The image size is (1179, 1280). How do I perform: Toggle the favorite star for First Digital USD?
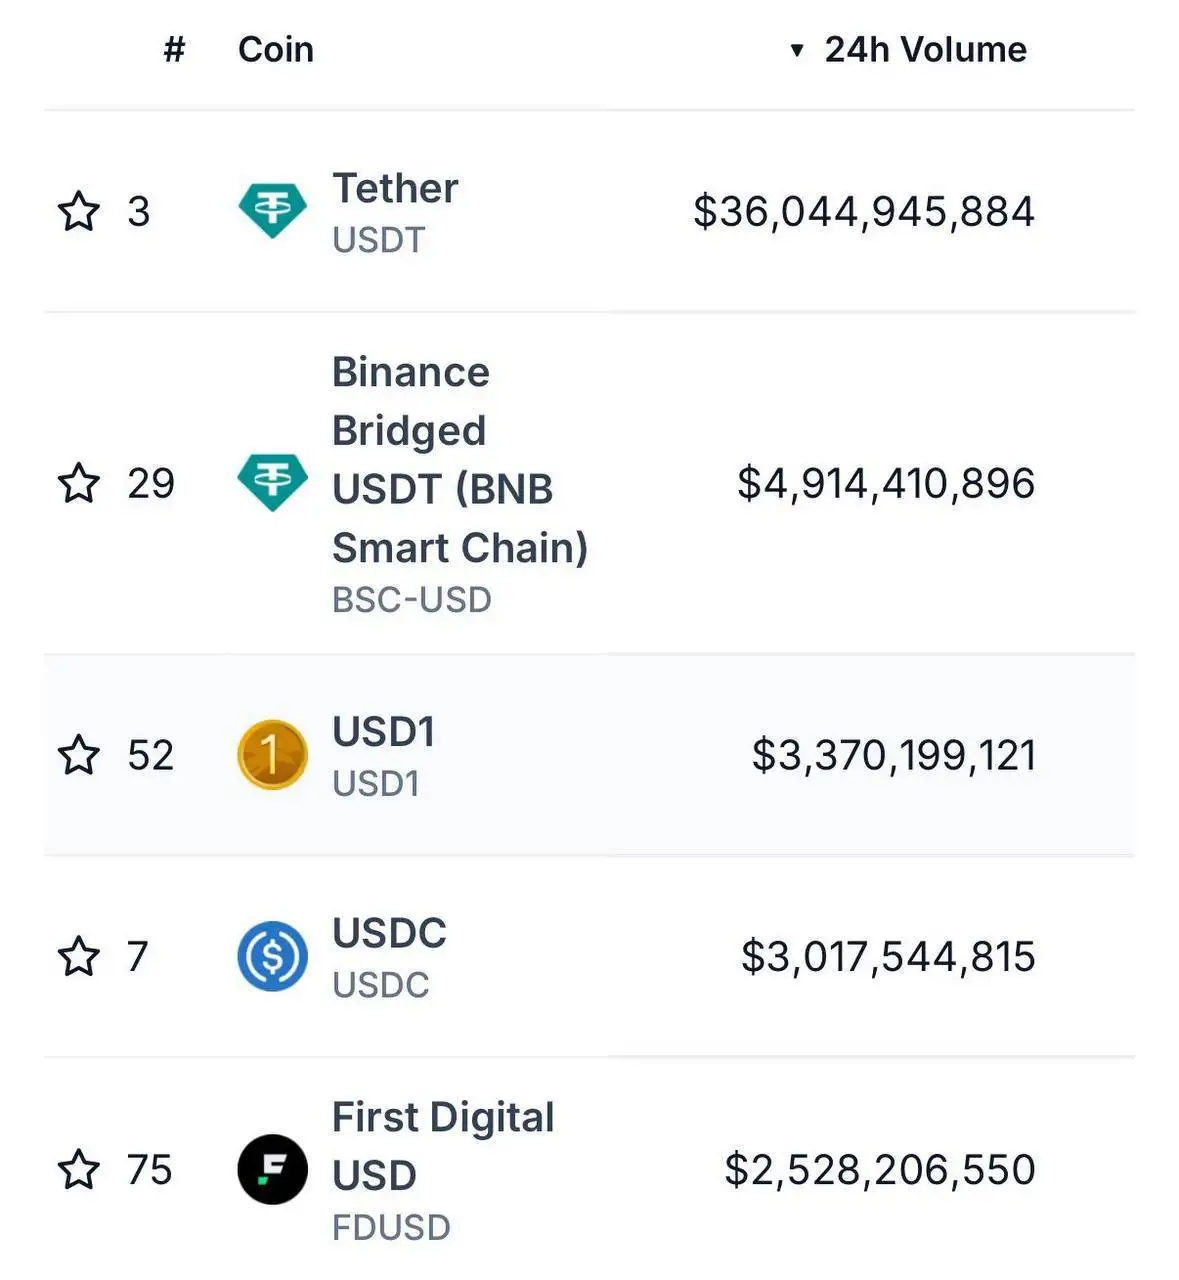pos(80,1170)
